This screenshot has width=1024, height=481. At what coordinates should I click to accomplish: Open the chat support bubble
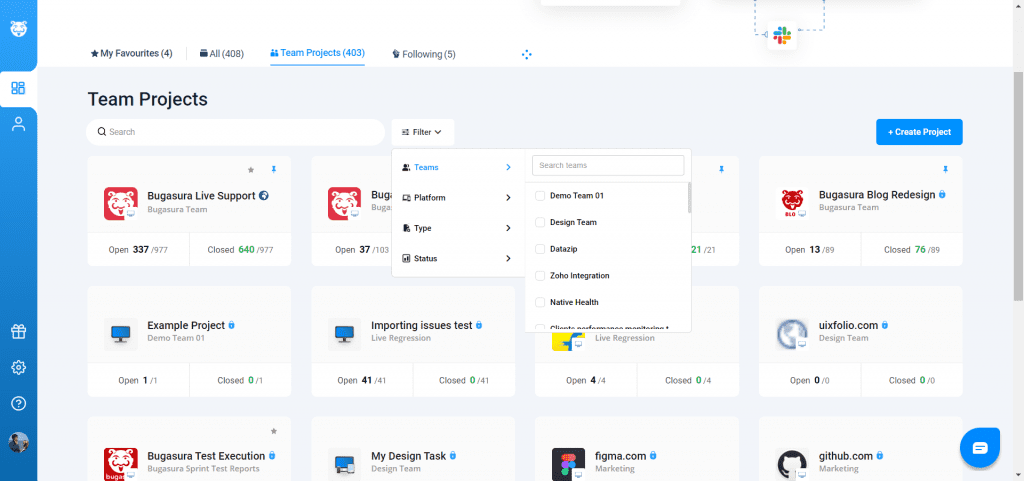click(980, 448)
